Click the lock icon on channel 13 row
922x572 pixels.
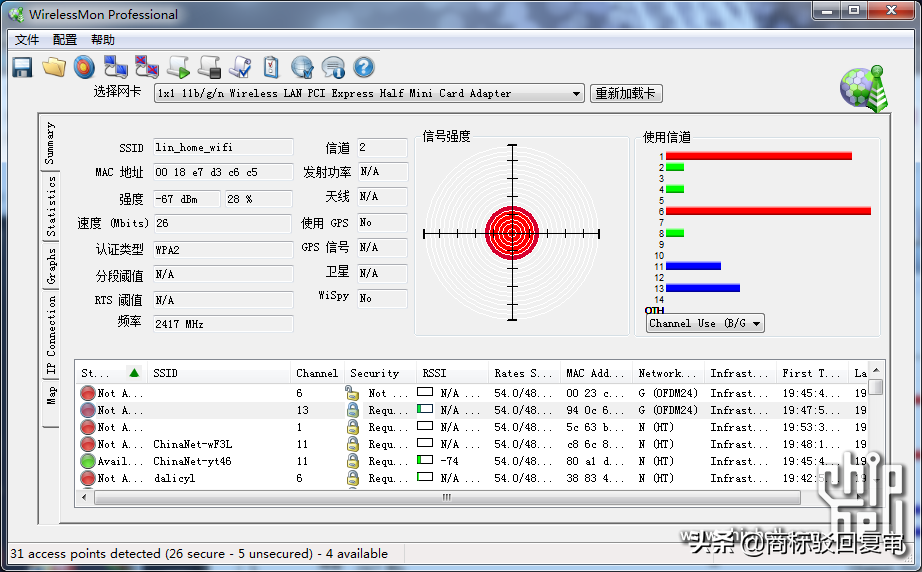[x=353, y=410]
